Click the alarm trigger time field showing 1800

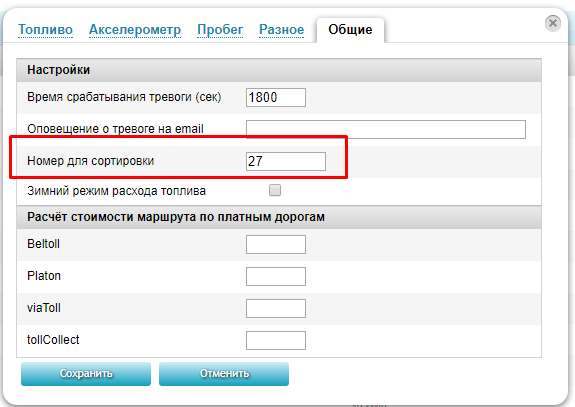(276, 98)
